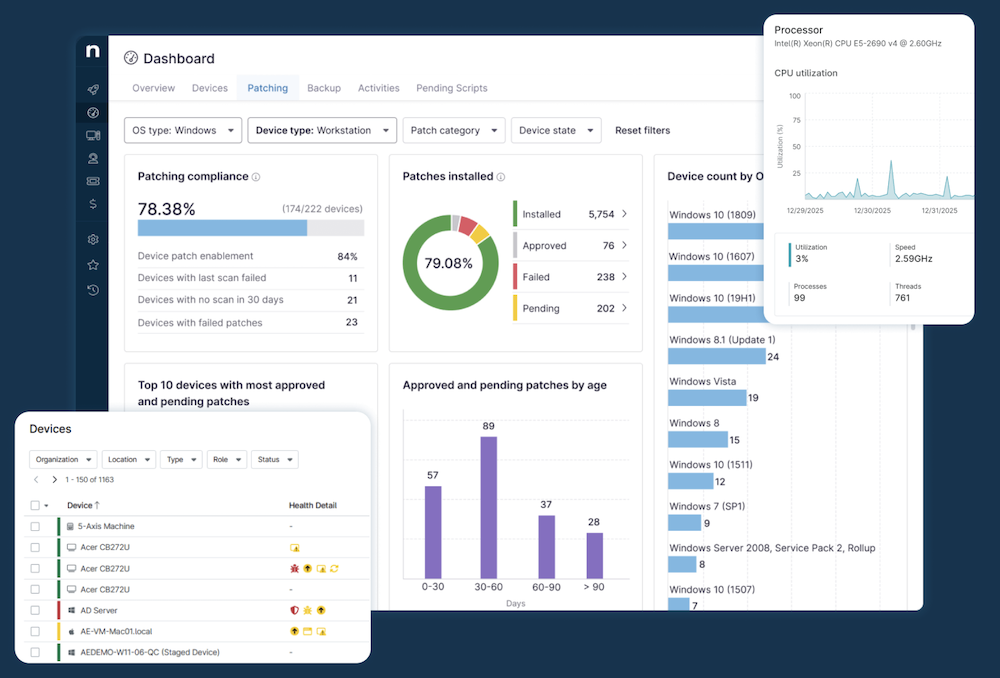Image resolution: width=1000 pixels, height=678 pixels.
Task: Click the red bug icon in Acer CB272U row
Action: (x=294, y=568)
